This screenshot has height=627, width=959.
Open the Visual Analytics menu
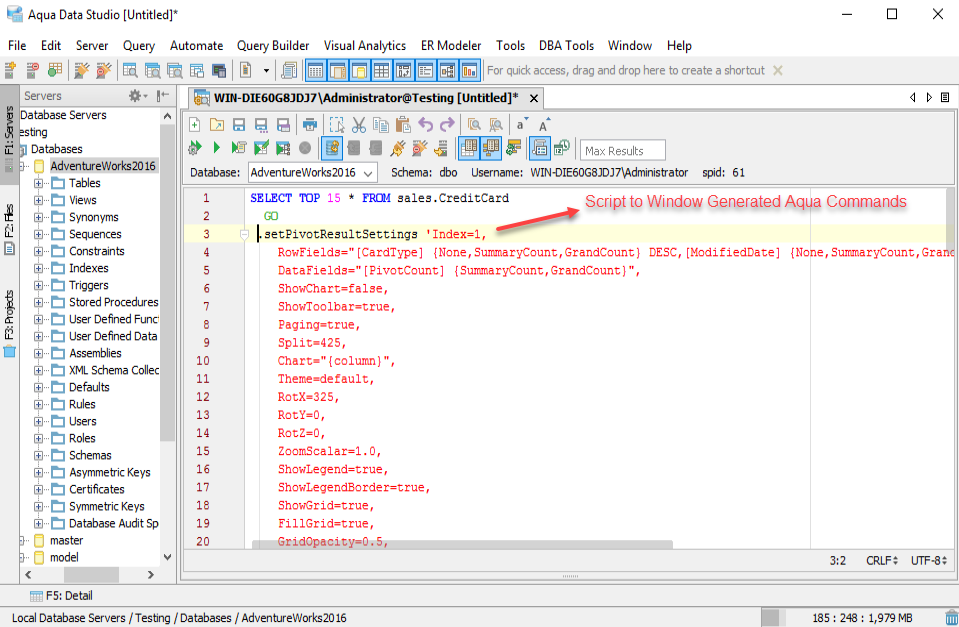pos(365,45)
